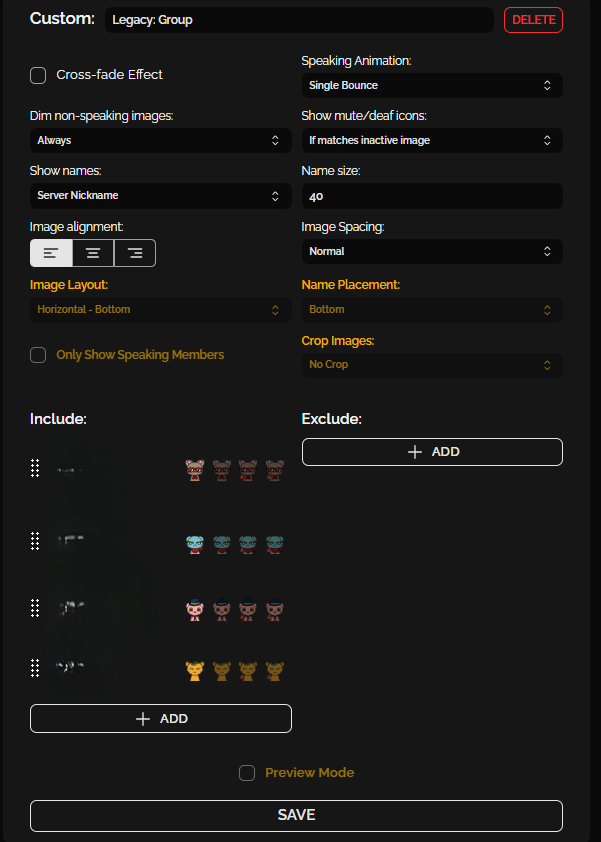Click drag handle of fourth included member
Screen dimensions: 601x842
coord(35,668)
